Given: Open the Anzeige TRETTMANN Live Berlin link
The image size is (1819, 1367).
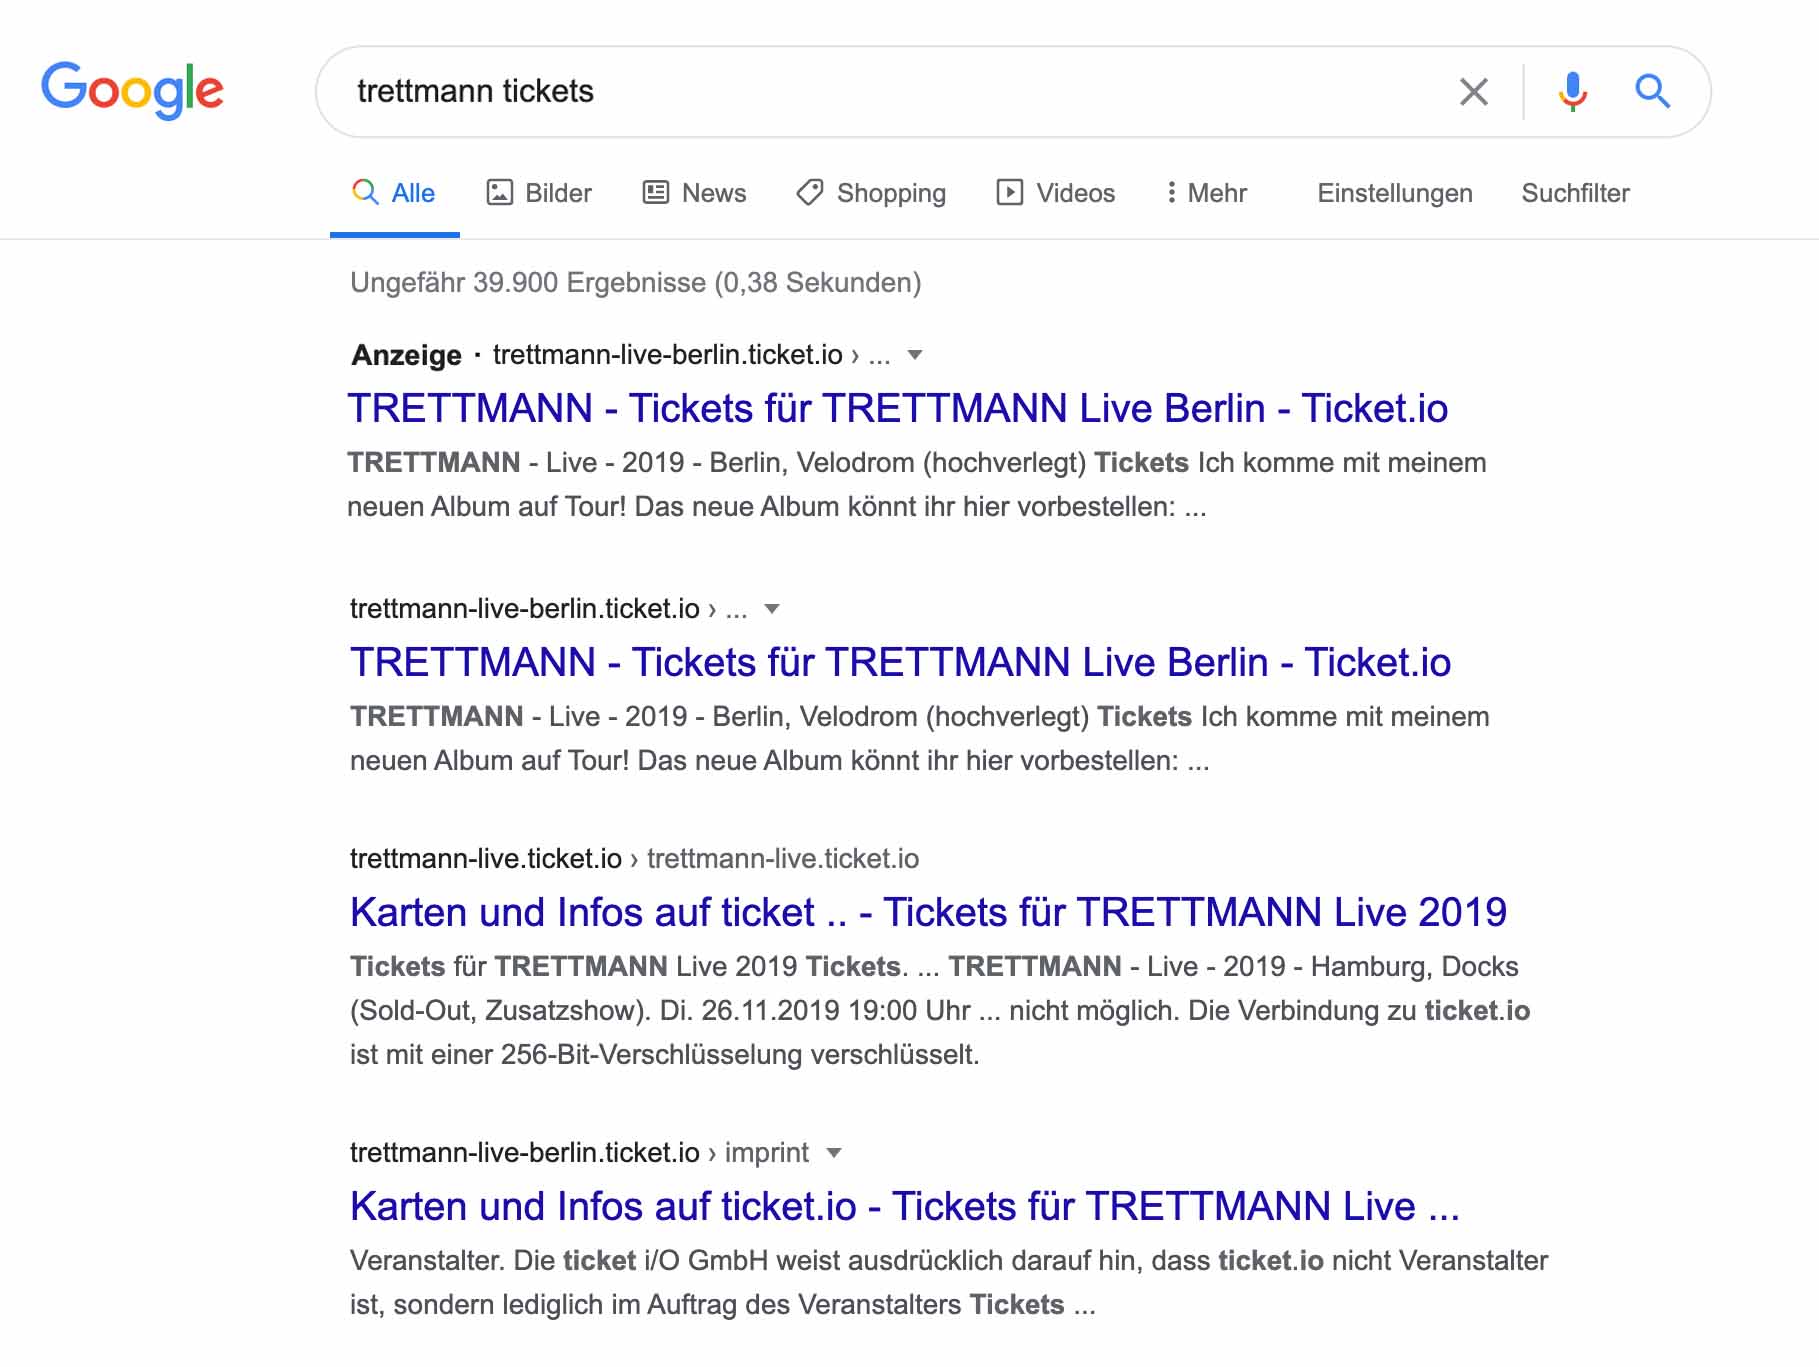Looking at the screenshot, I should 897,408.
